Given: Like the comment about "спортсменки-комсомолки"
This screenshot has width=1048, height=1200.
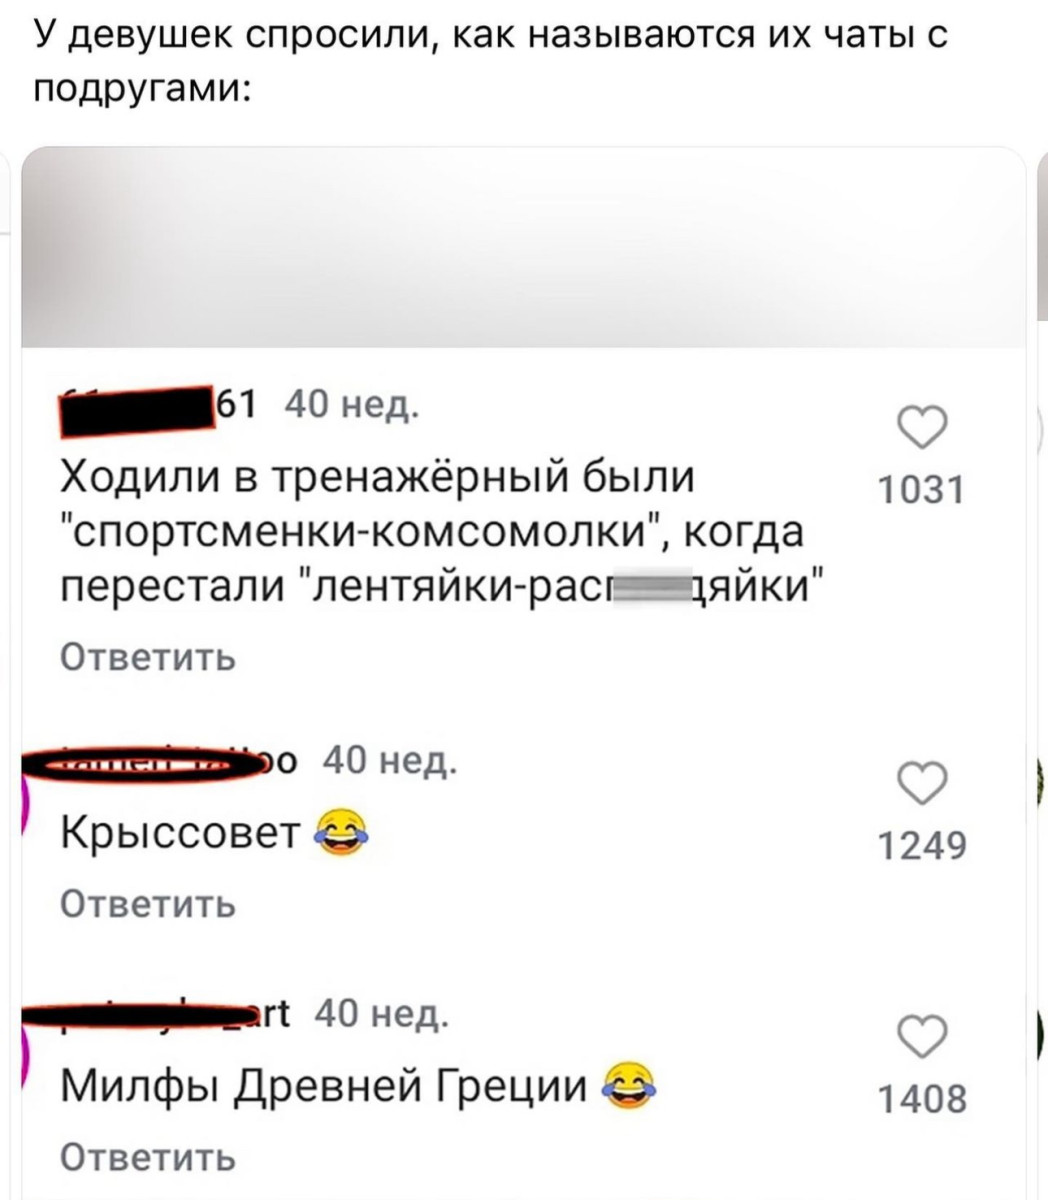Looking at the screenshot, I should click(x=919, y=428).
